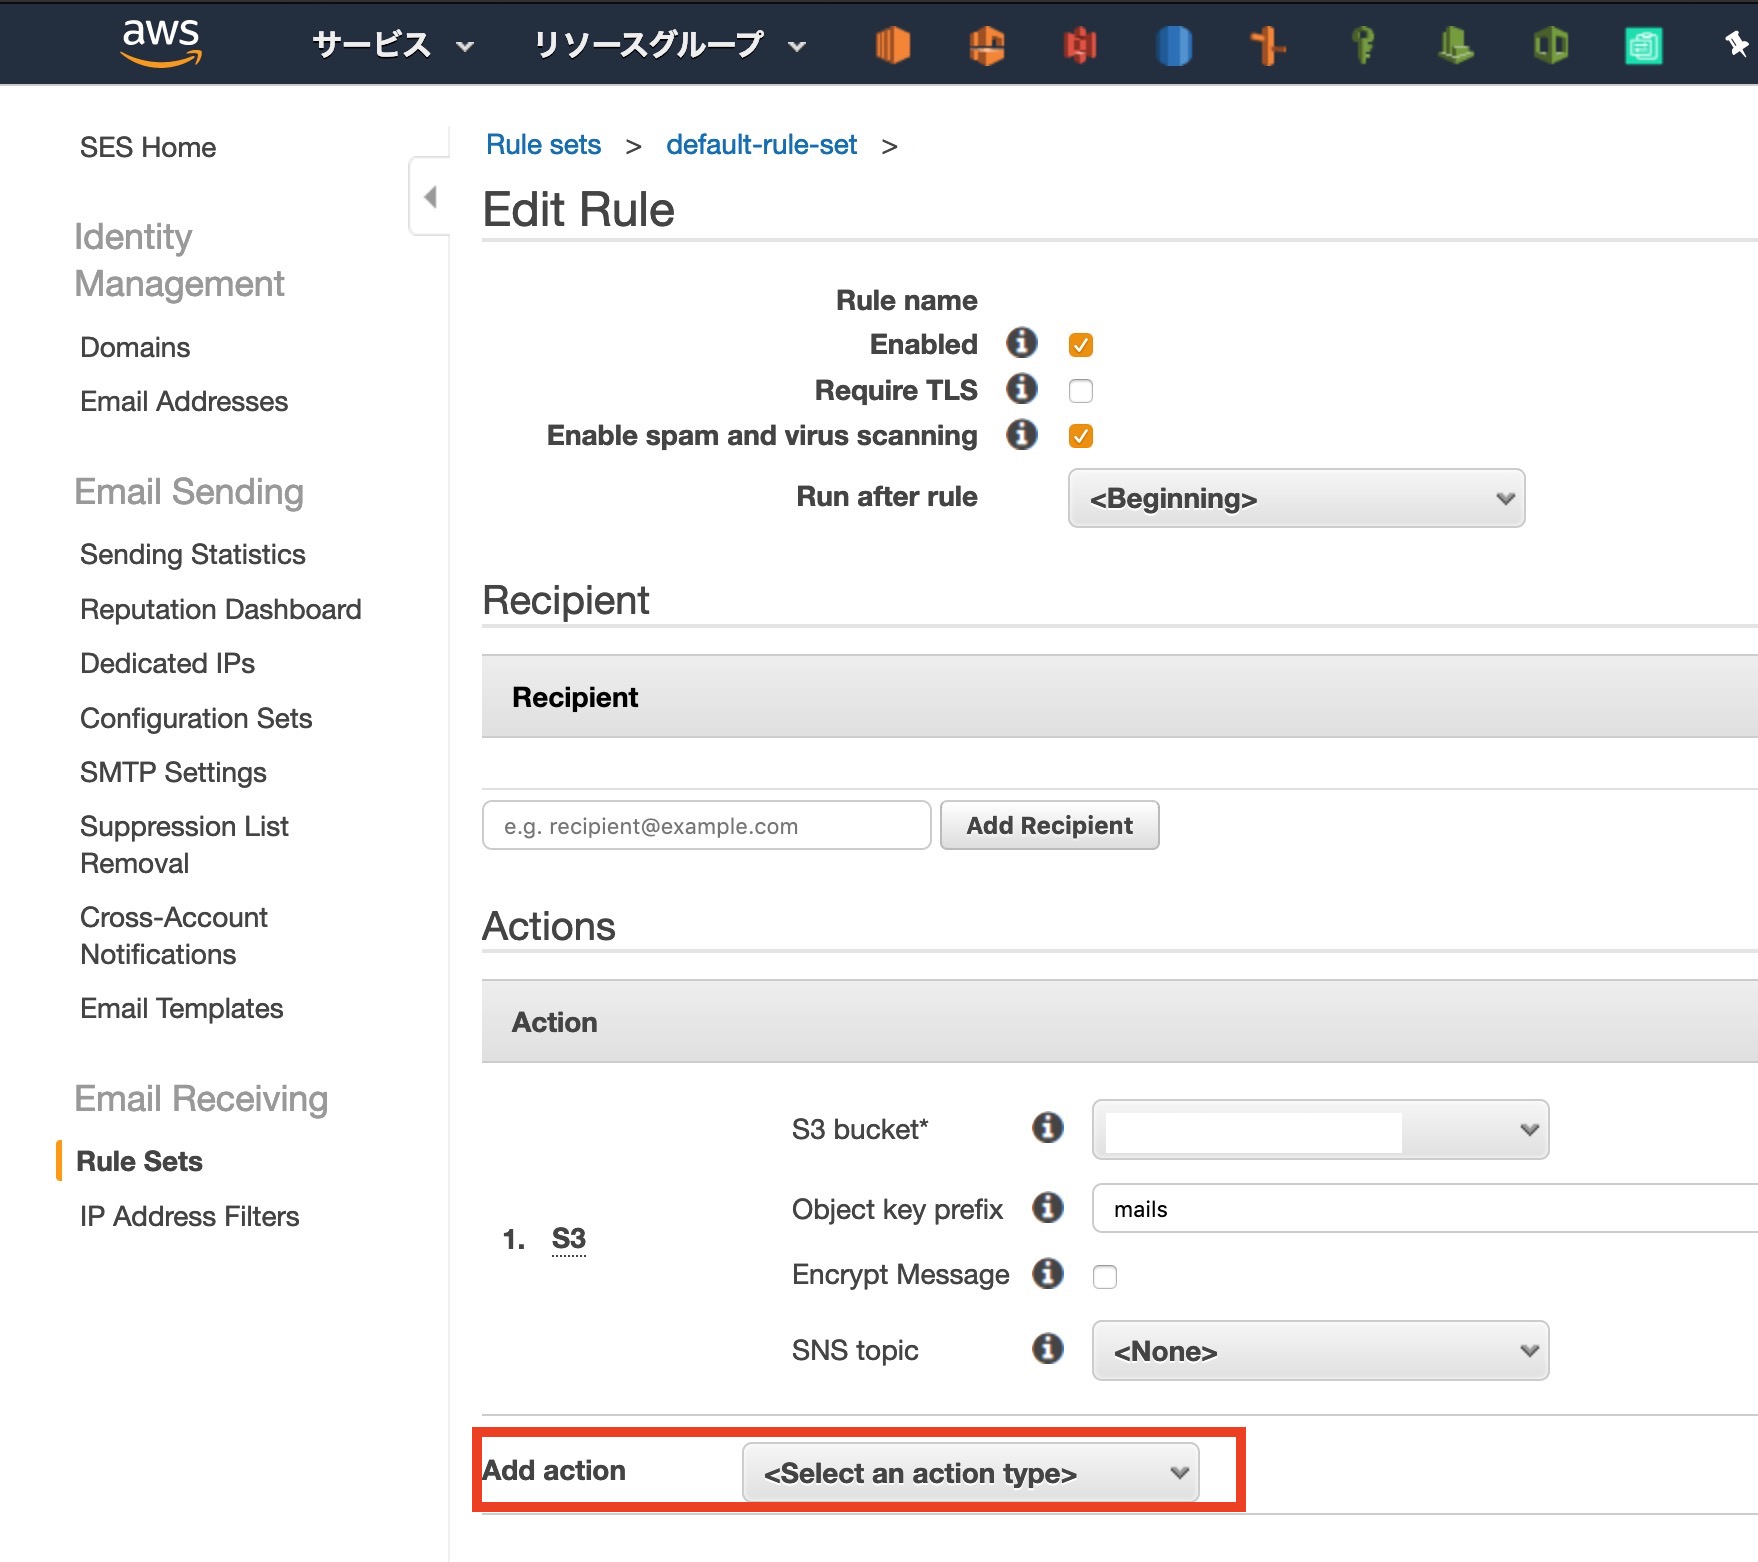This screenshot has height=1562, width=1758.
Task: Click the AWS logo
Action: [x=161, y=42]
